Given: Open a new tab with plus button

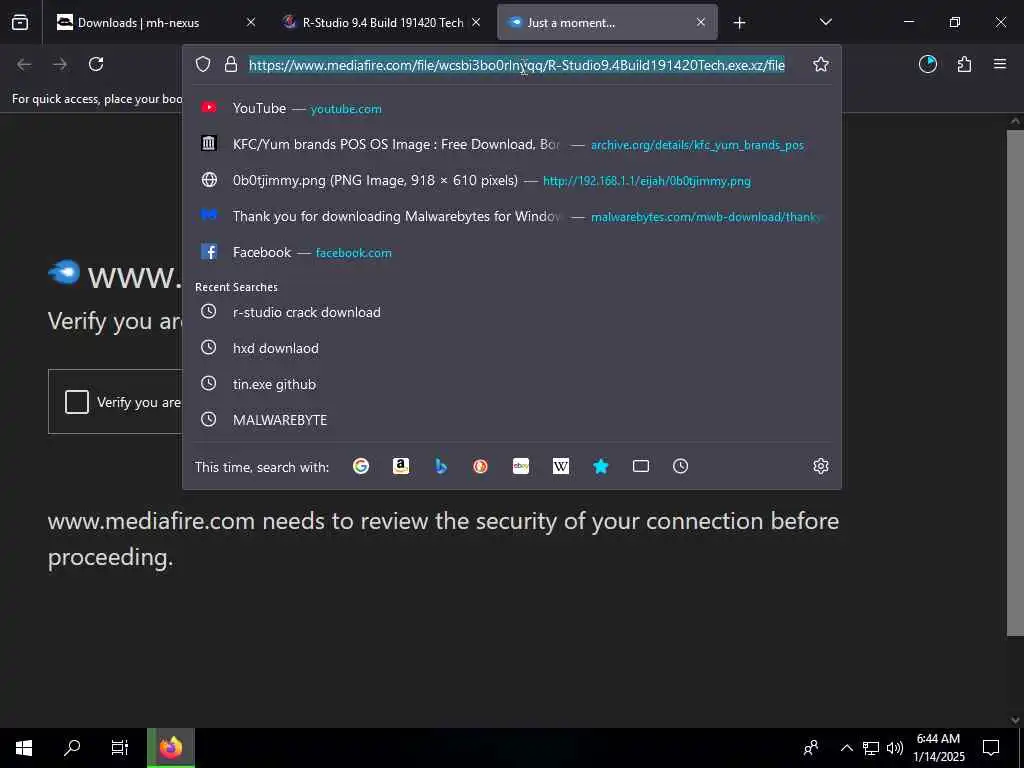Looking at the screenshot, I should click(x=739, y=23).
